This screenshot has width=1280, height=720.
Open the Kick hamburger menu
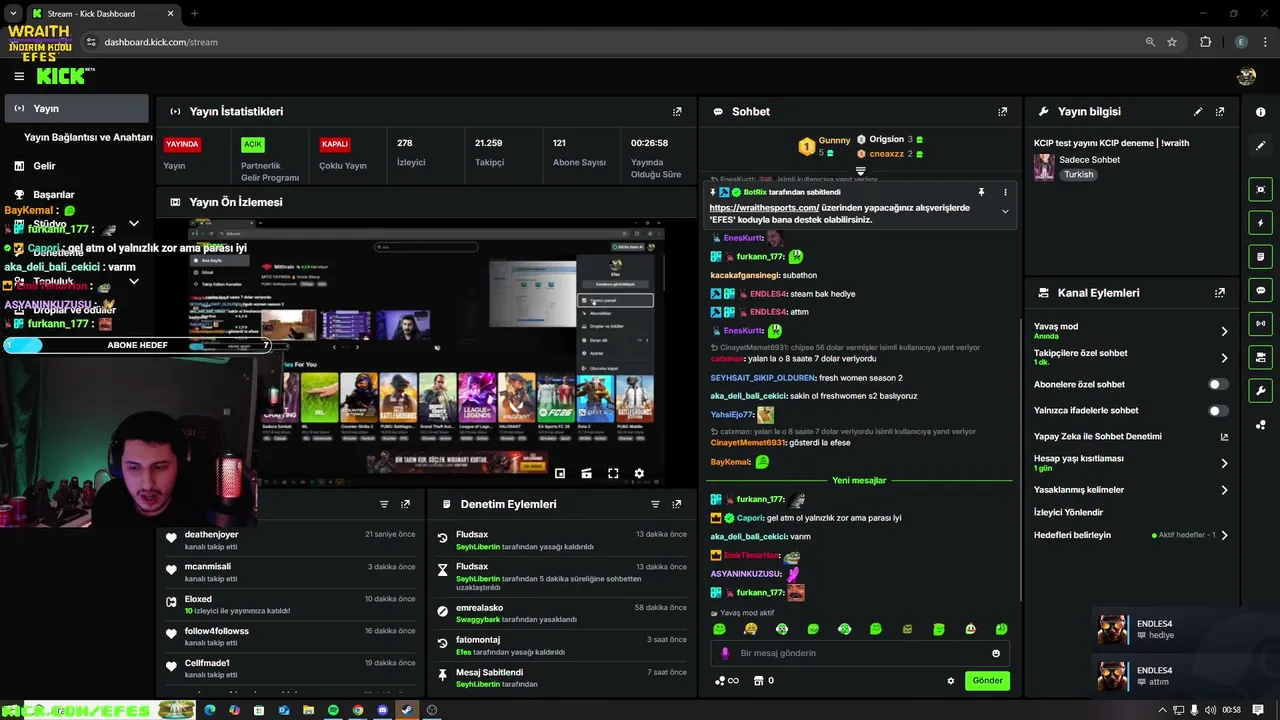(19, 76)
